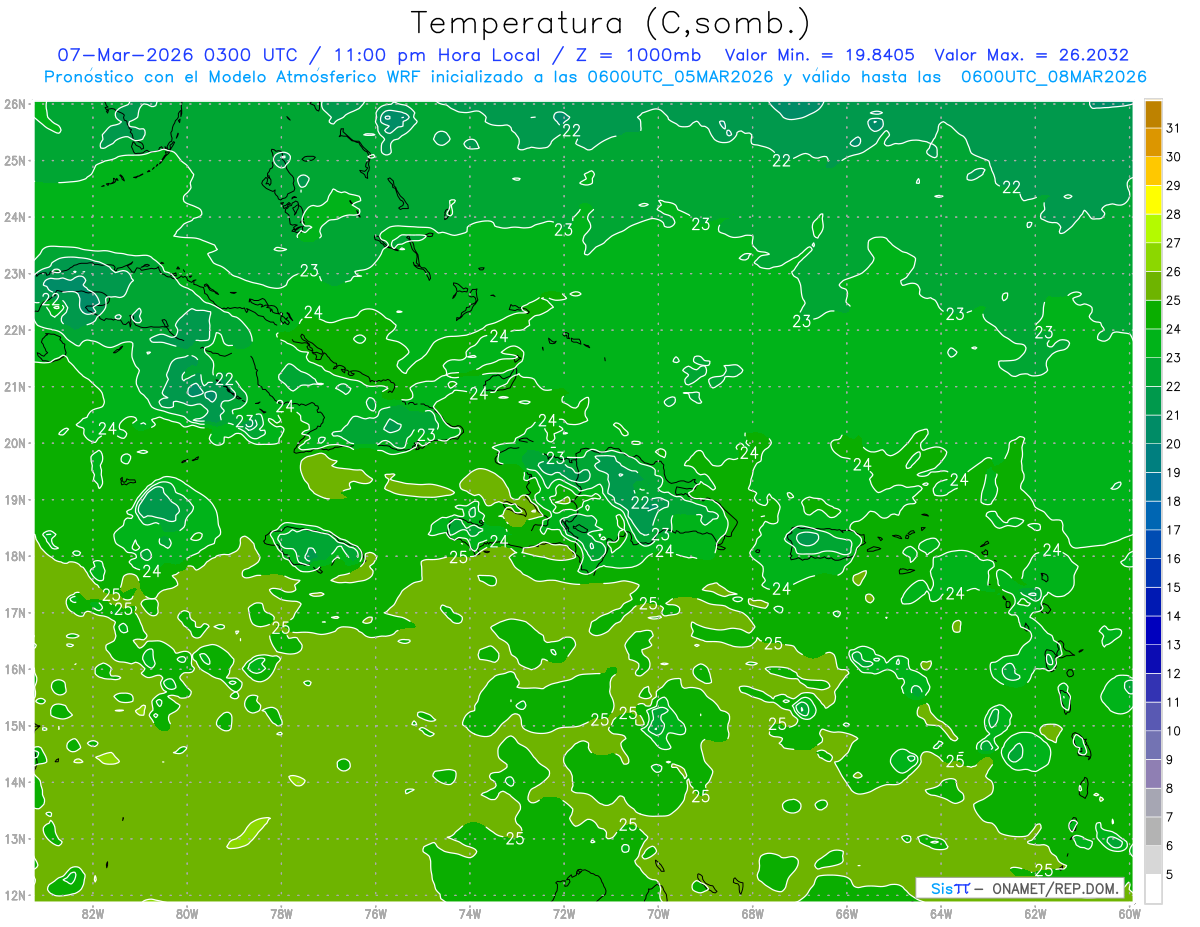Screen dimensions: 1200x927
Task: Click the '74W' longitude axis label
Action: coord(470,913)
